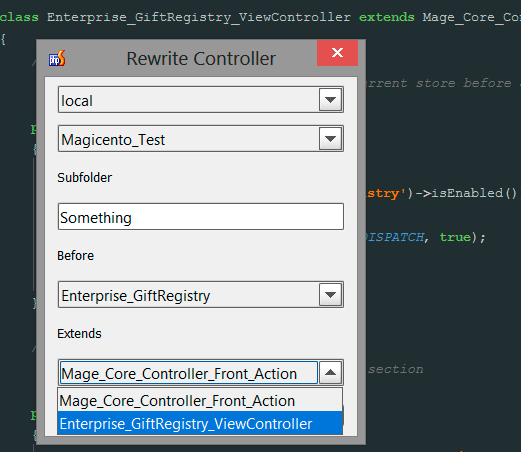
Task: Expand the Magicento_Test module dropdown arrow
Action: pos(330,139)
